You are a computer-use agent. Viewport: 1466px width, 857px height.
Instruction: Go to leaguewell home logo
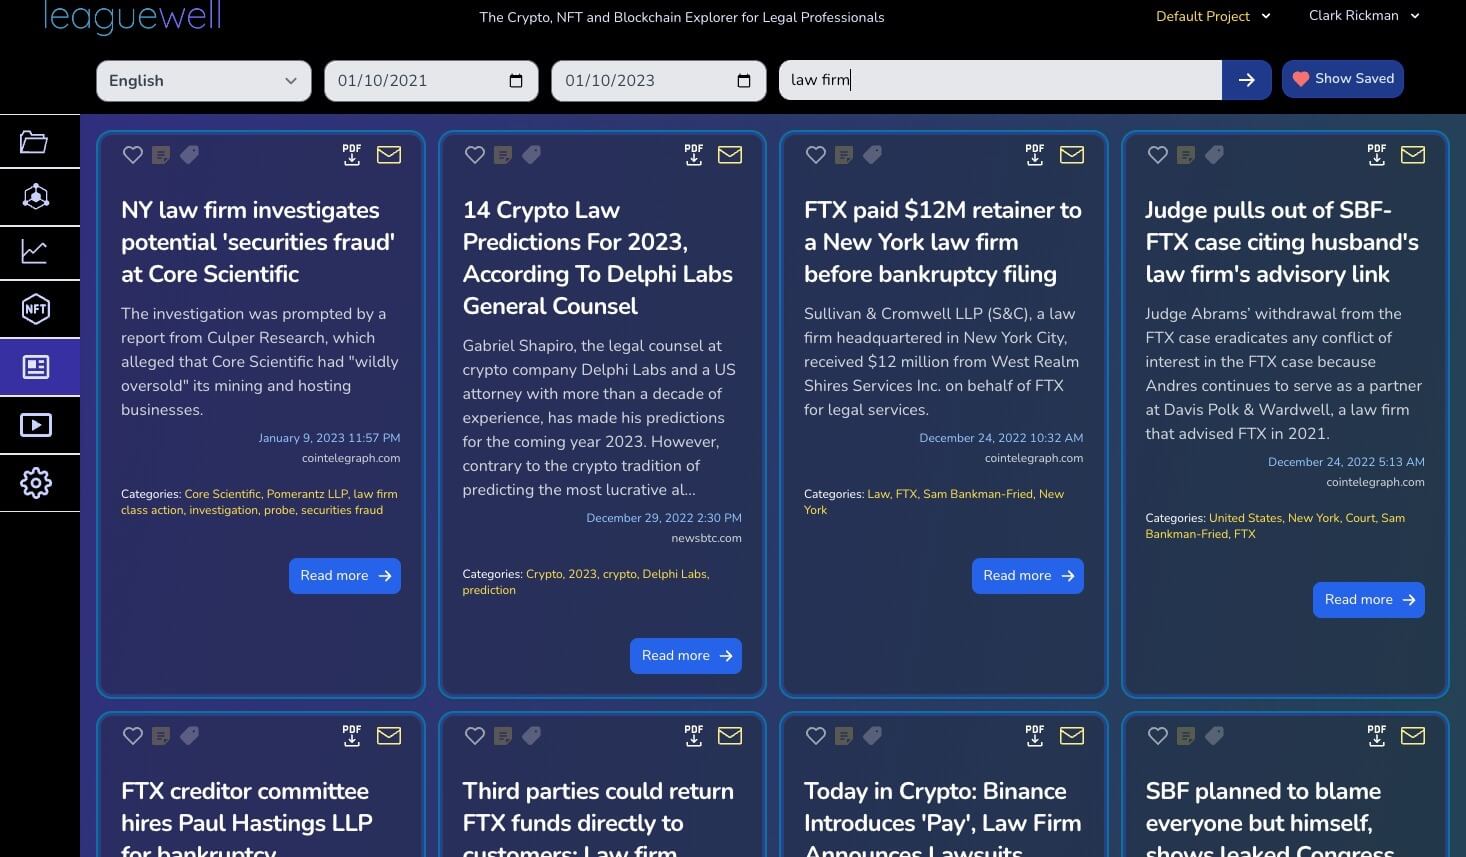coord(132,17)
